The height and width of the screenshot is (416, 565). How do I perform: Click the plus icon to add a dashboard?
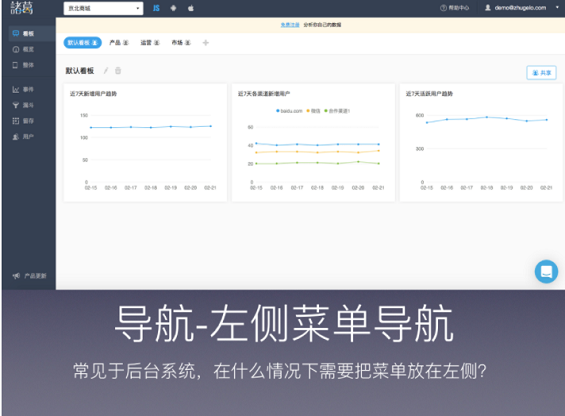point(205,43)
